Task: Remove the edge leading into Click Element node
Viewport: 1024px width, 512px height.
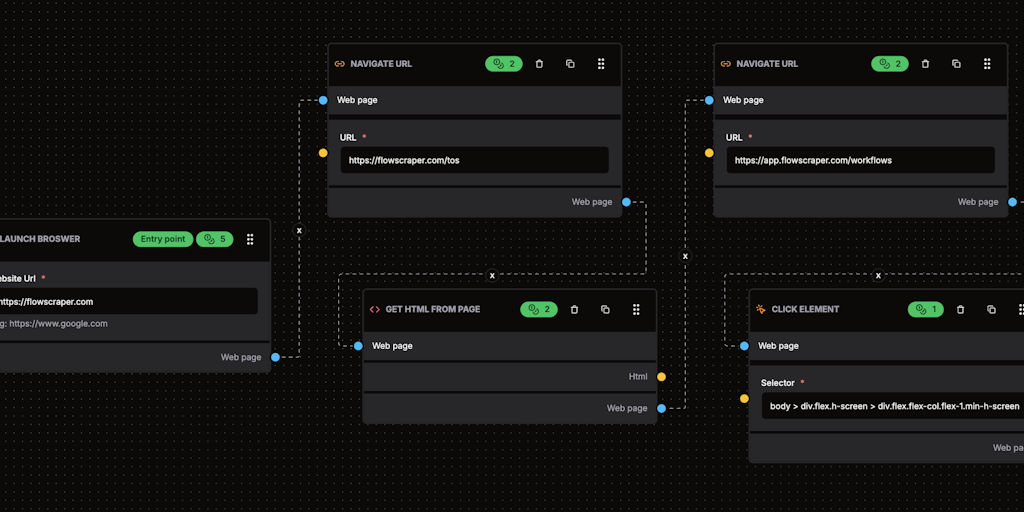Action: 878,276
